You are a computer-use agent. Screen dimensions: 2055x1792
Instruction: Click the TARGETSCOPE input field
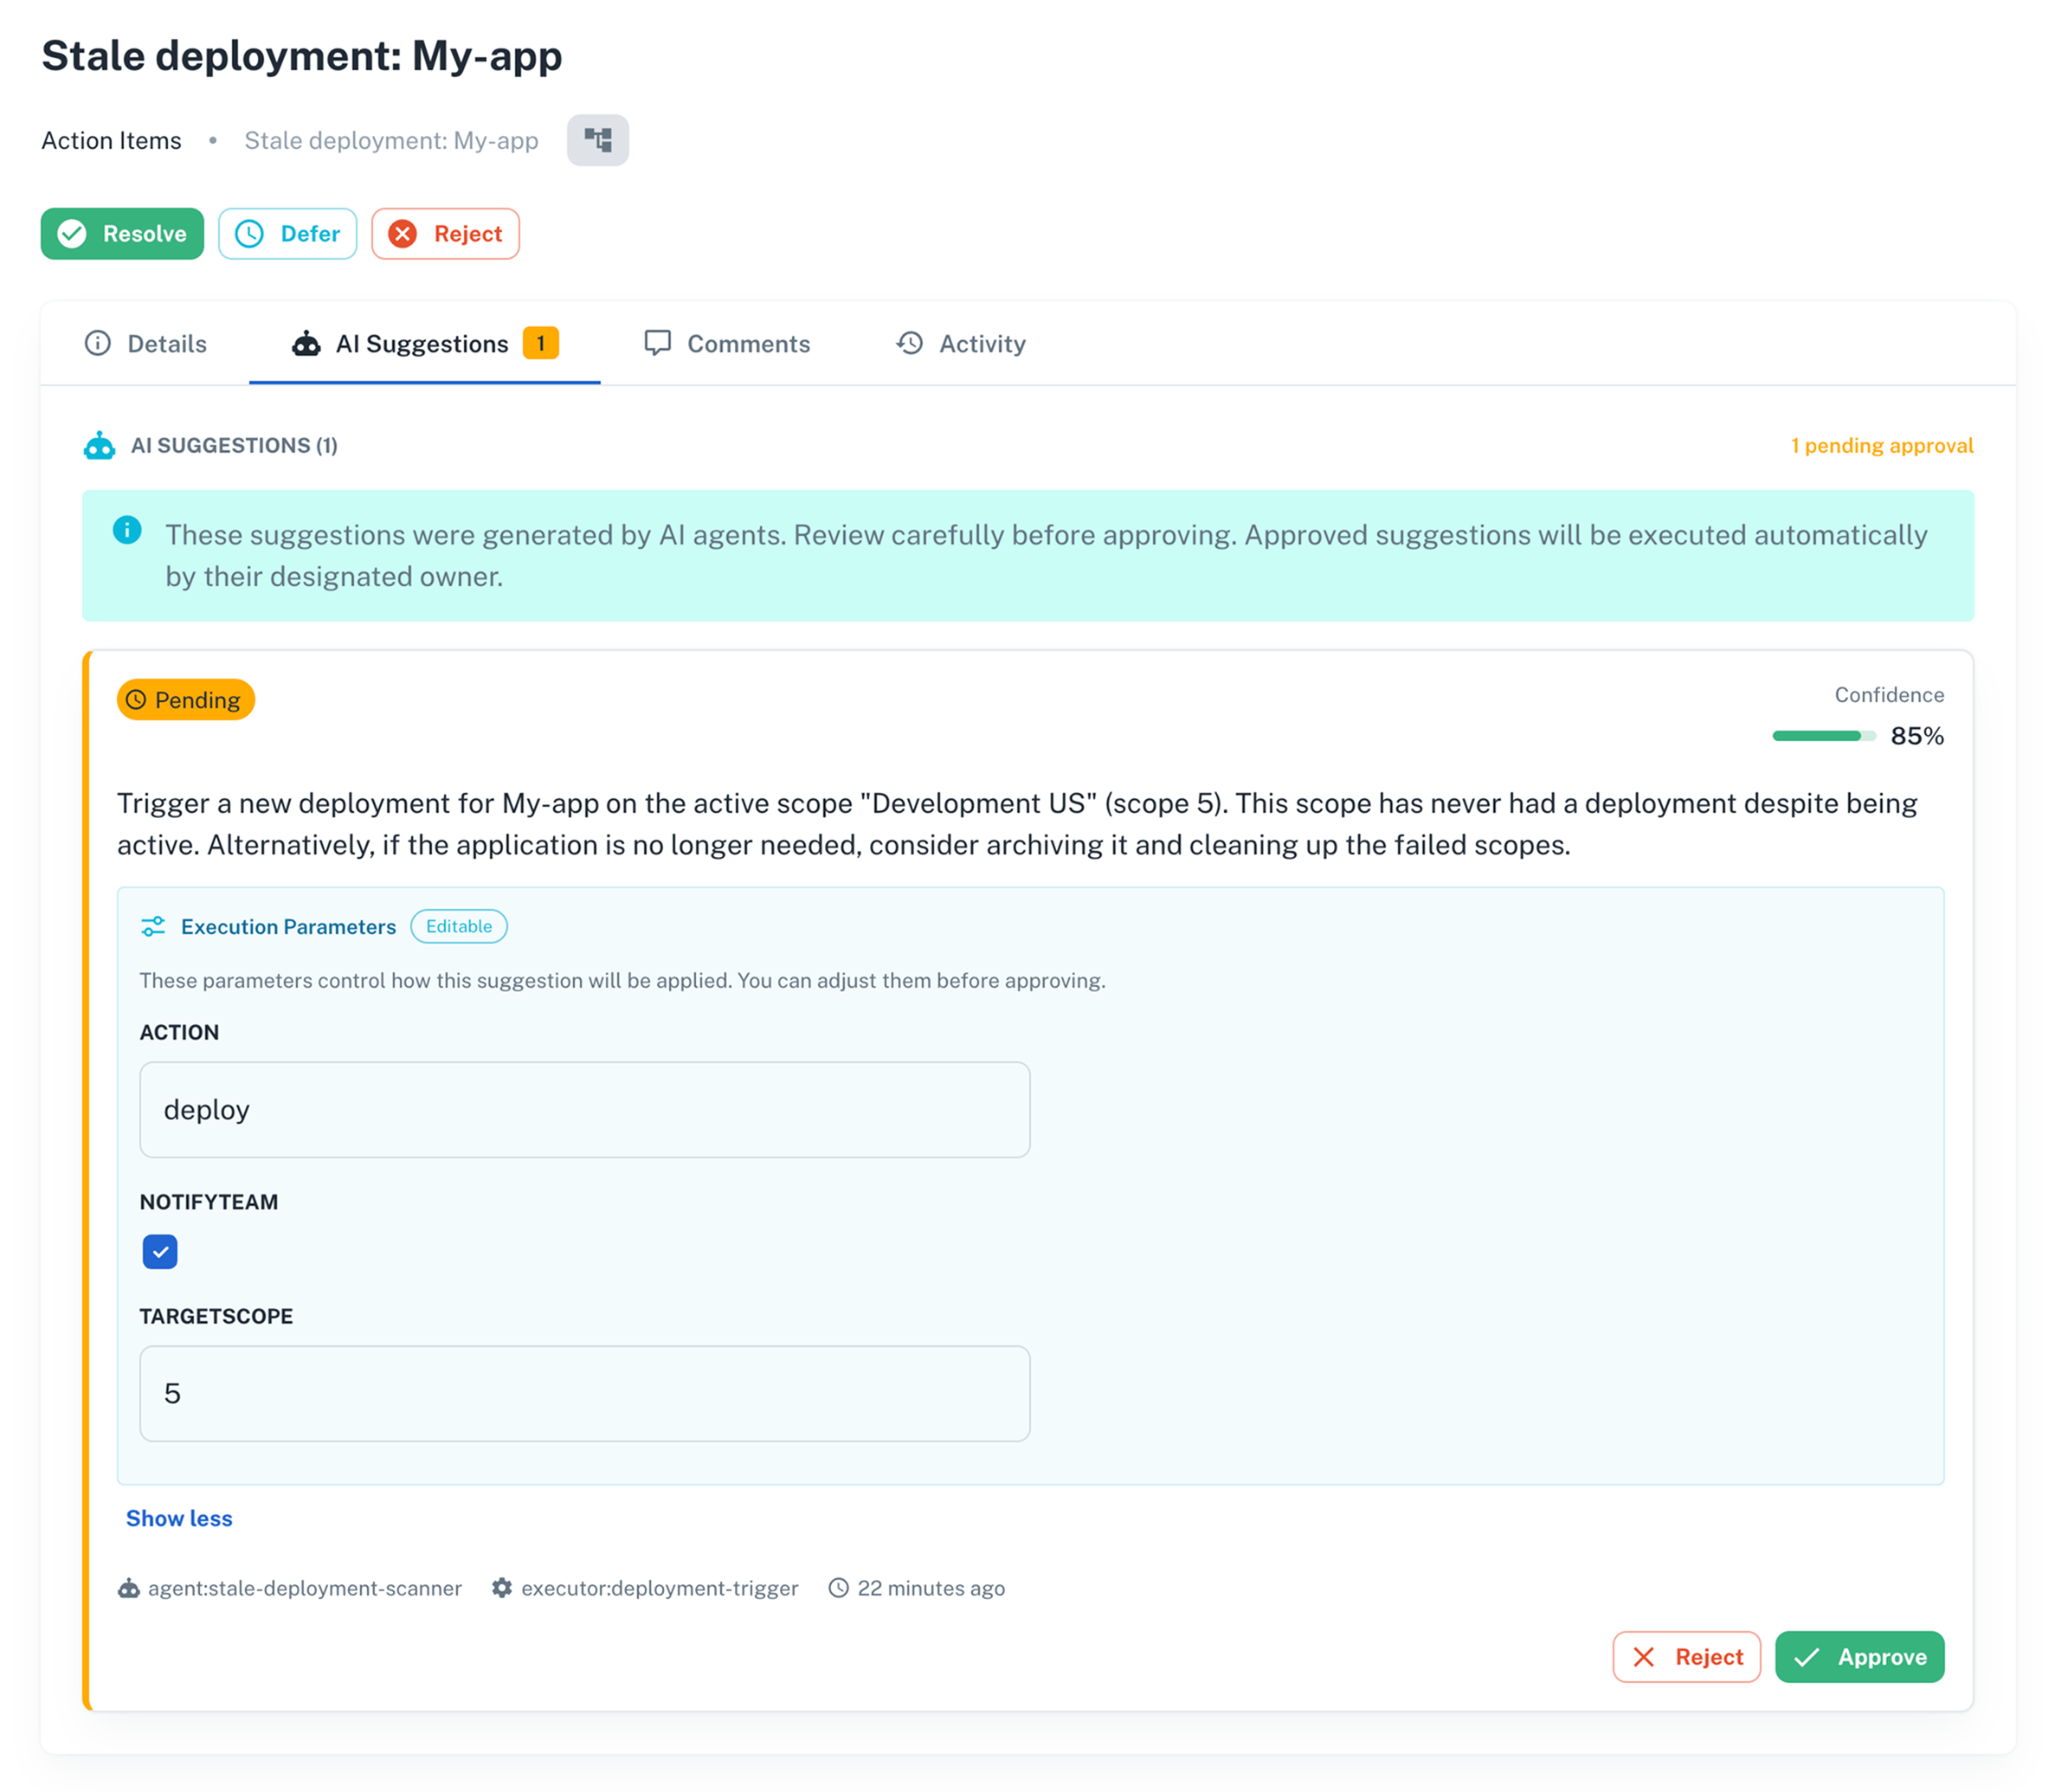pyautogui.click(x=584, y=1393)
